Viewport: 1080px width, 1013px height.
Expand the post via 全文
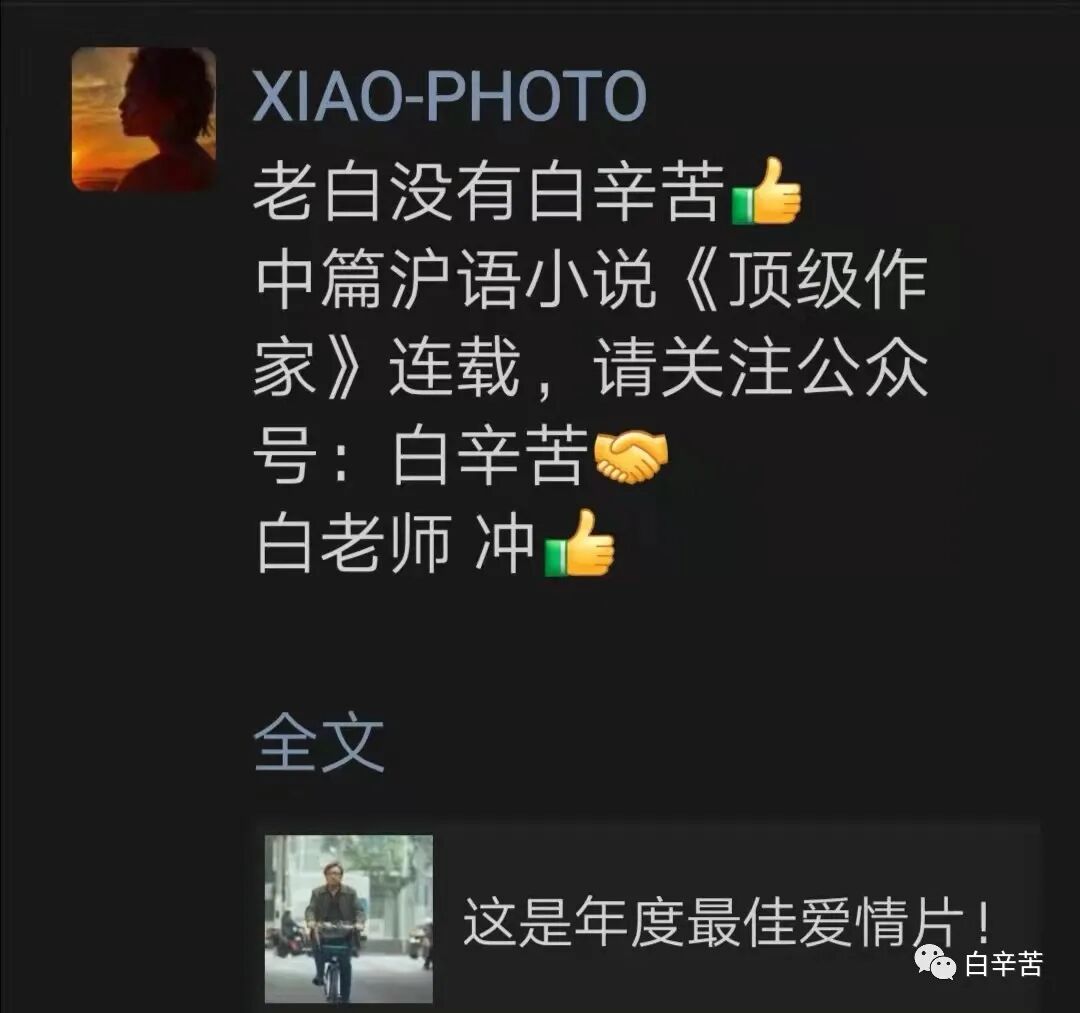(318, 744)
